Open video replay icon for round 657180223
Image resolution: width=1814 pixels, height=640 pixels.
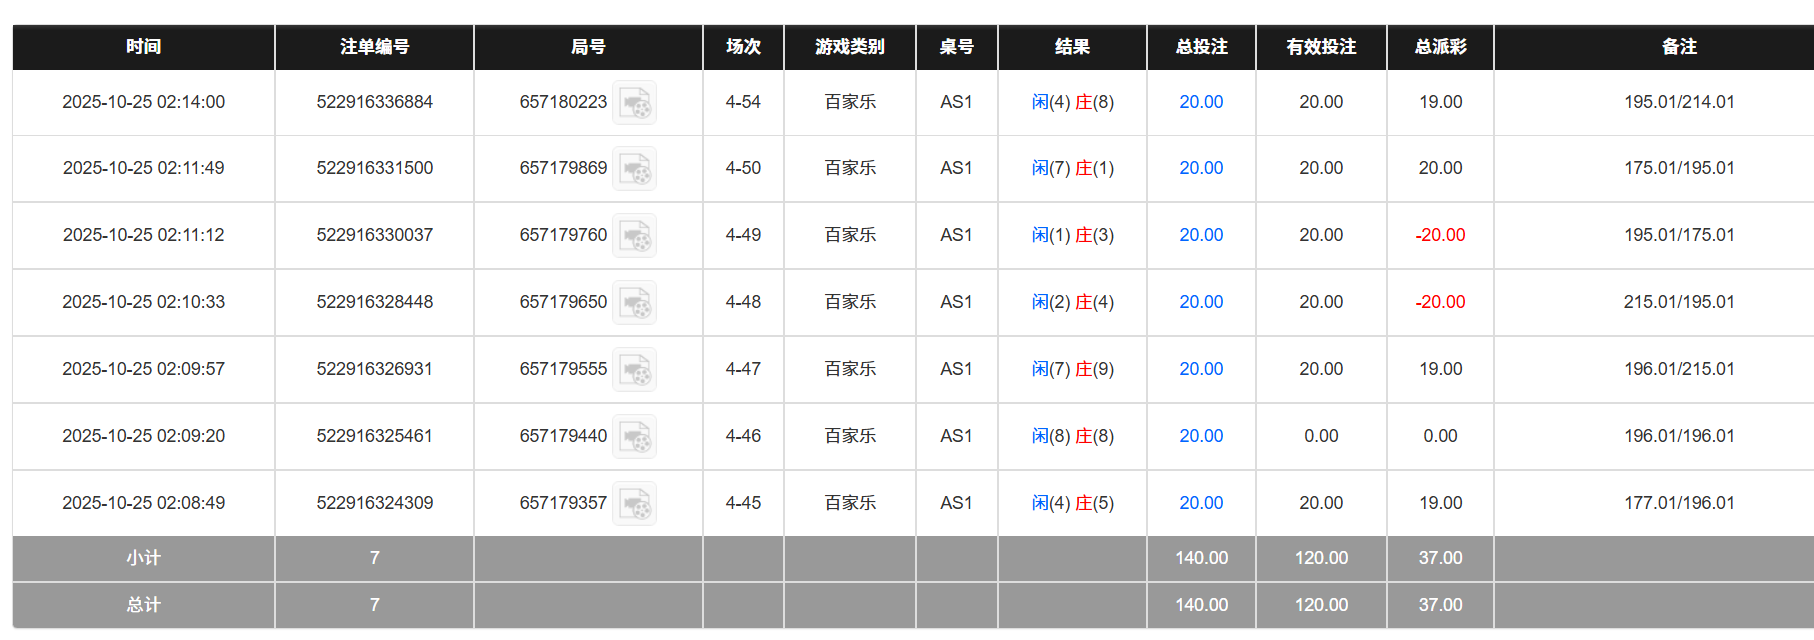[x=634, y=102]
